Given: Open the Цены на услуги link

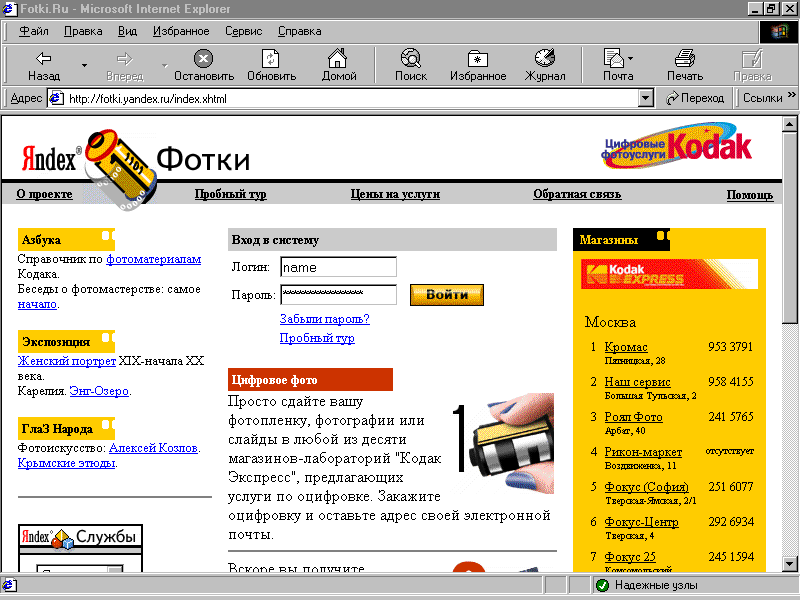Looking at the screenshot, I should [x=395, y=194].
